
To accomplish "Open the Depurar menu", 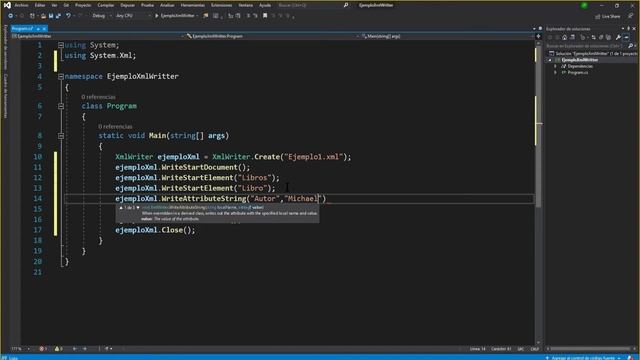I will pyautogui.click(x=127, y=5).
